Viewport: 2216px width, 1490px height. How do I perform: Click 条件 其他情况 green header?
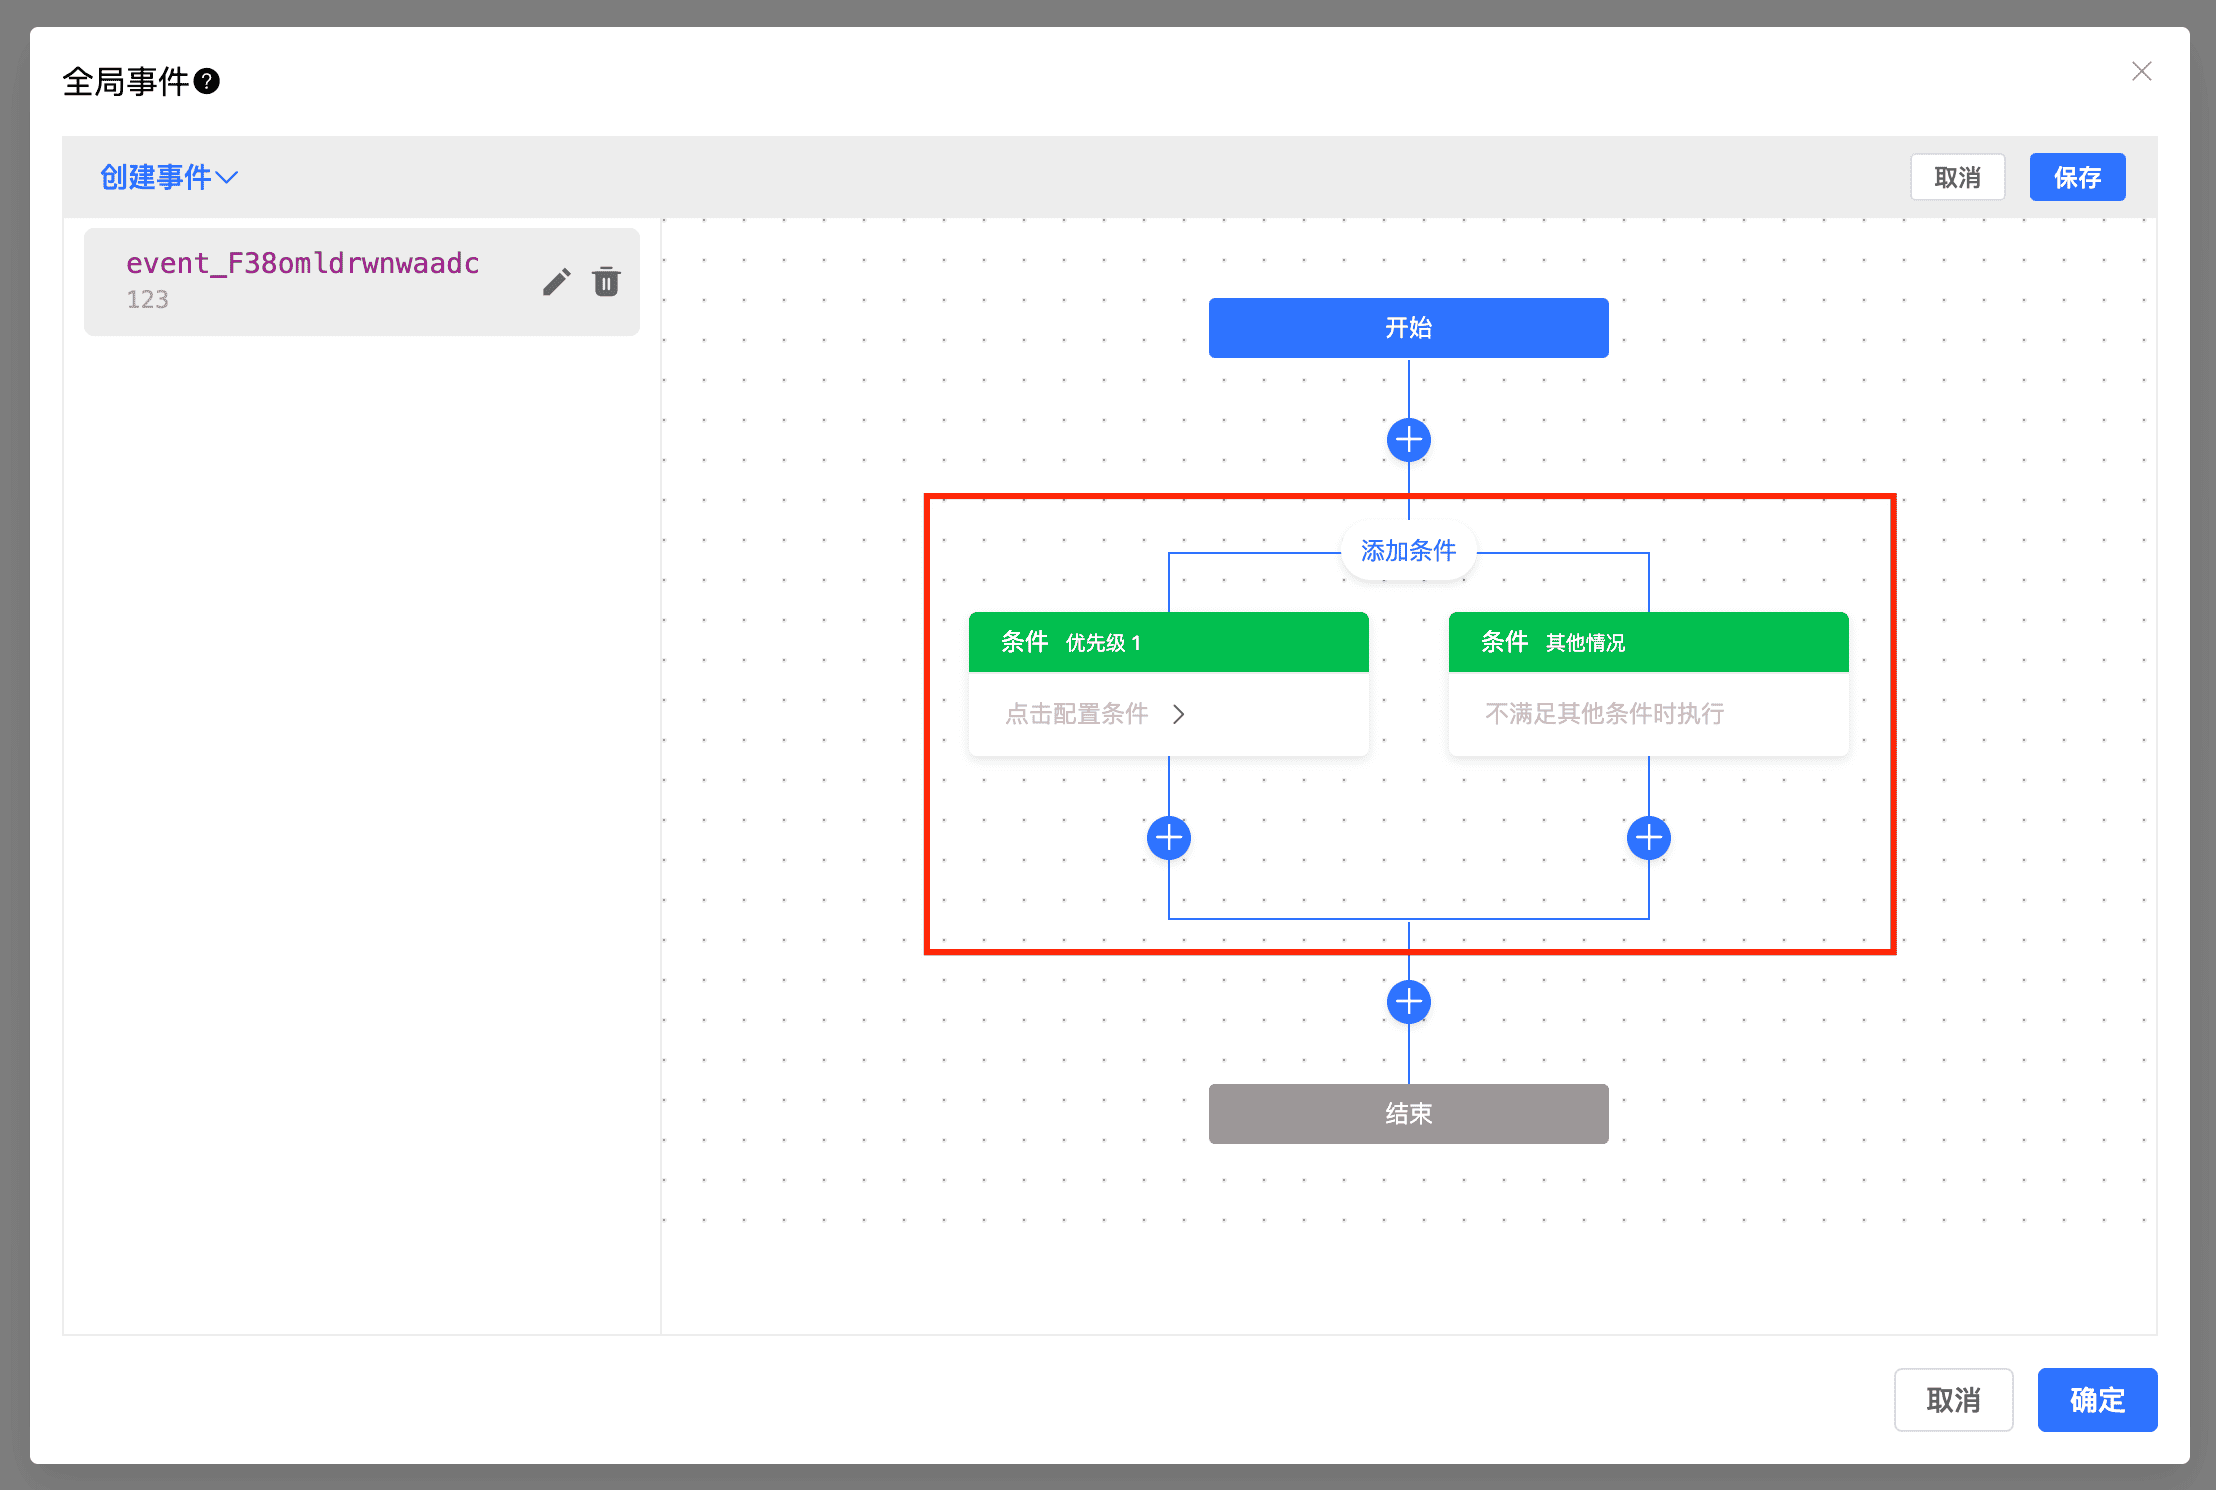pos(1648,642)
